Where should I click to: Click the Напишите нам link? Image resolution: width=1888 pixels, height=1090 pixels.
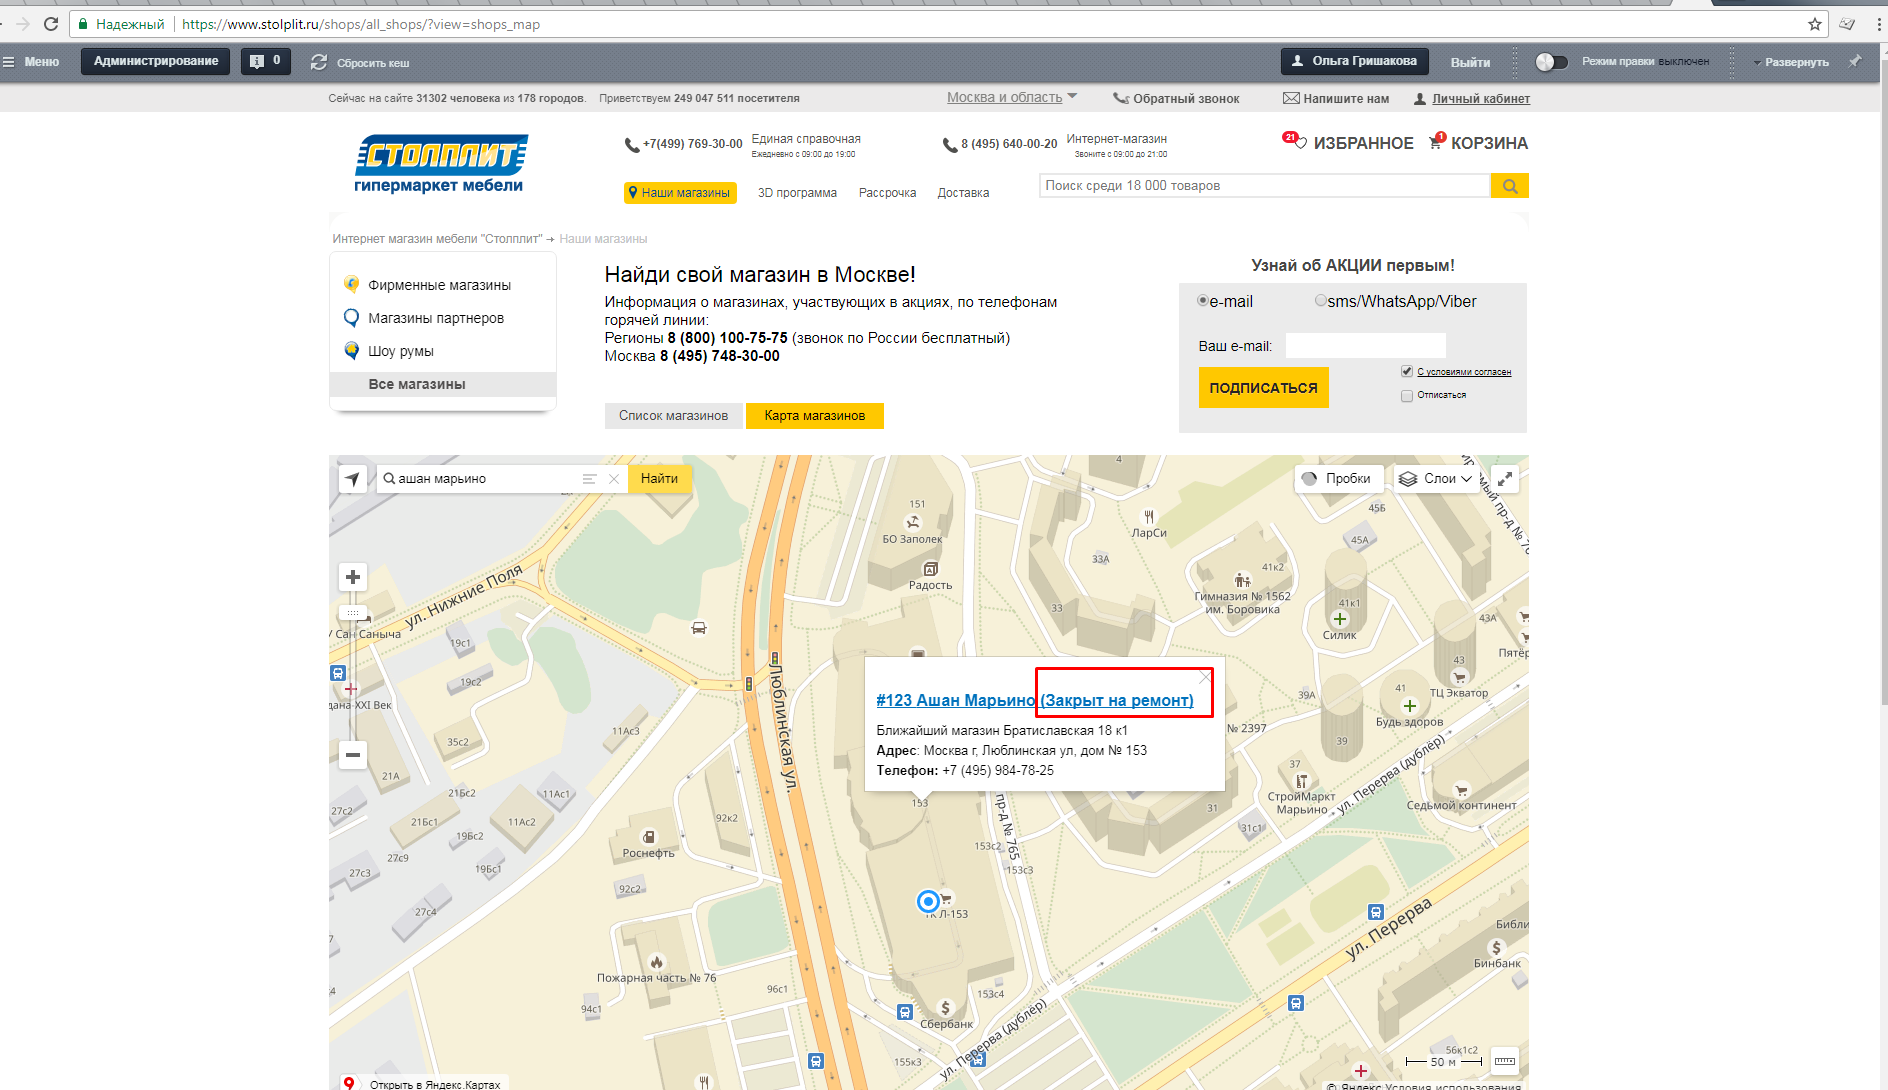1345,99
